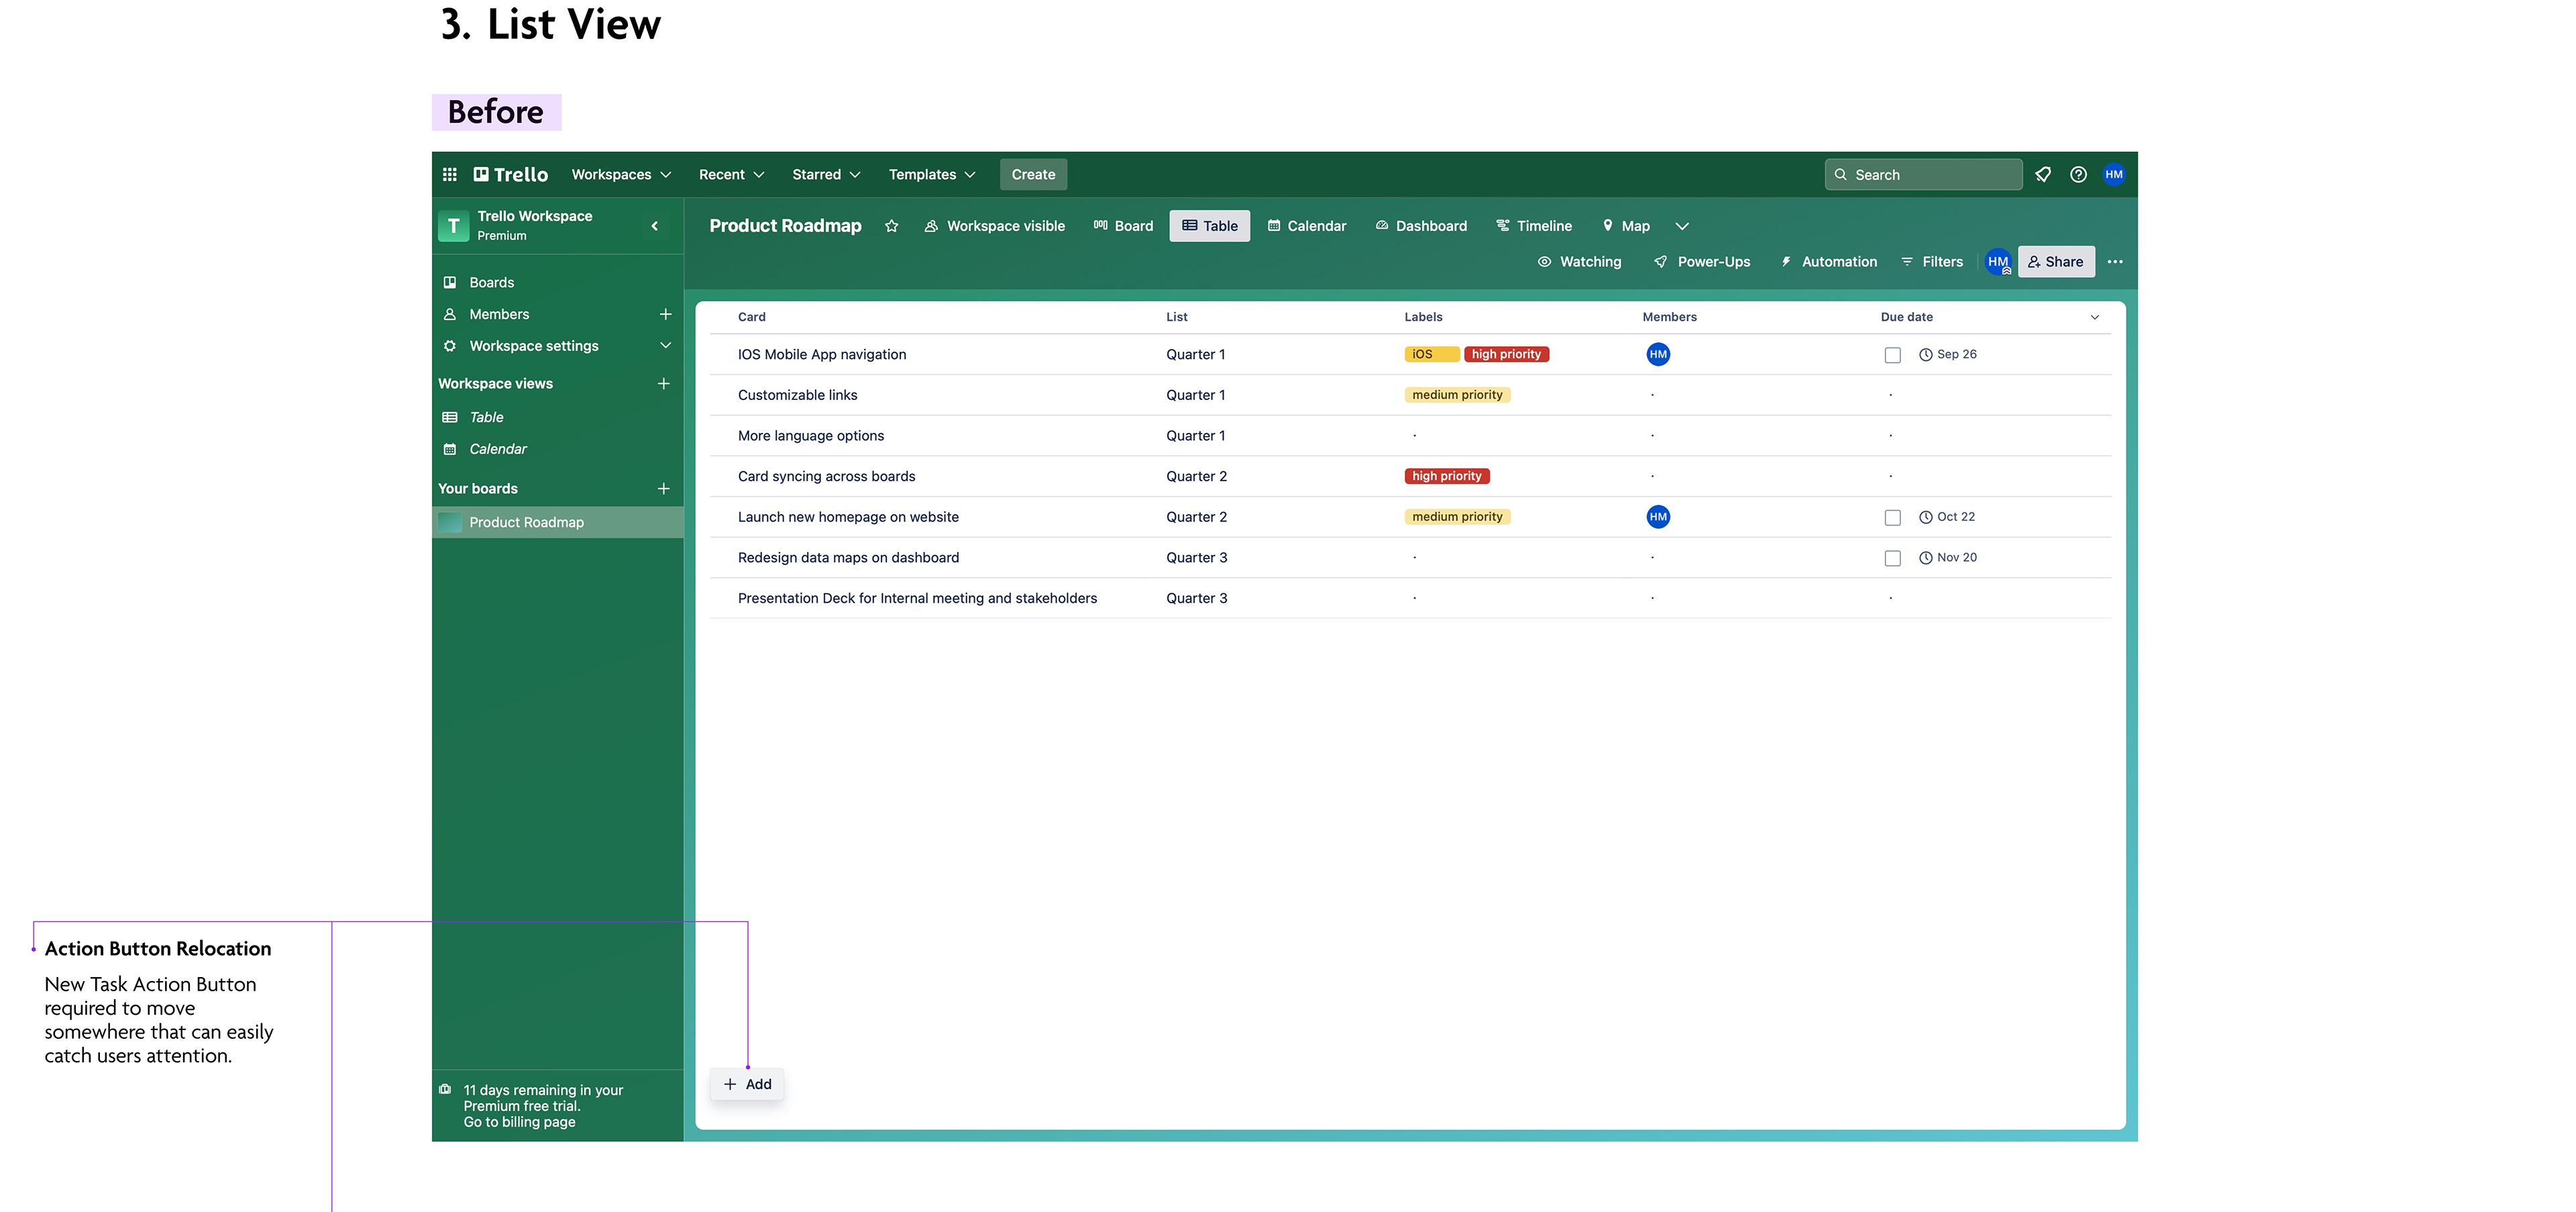Viewport: 2576px width, 1212px height.
Task: Open Product Roadmap board in sidebar
Action: pyautogui.click(x=558, y=522)
